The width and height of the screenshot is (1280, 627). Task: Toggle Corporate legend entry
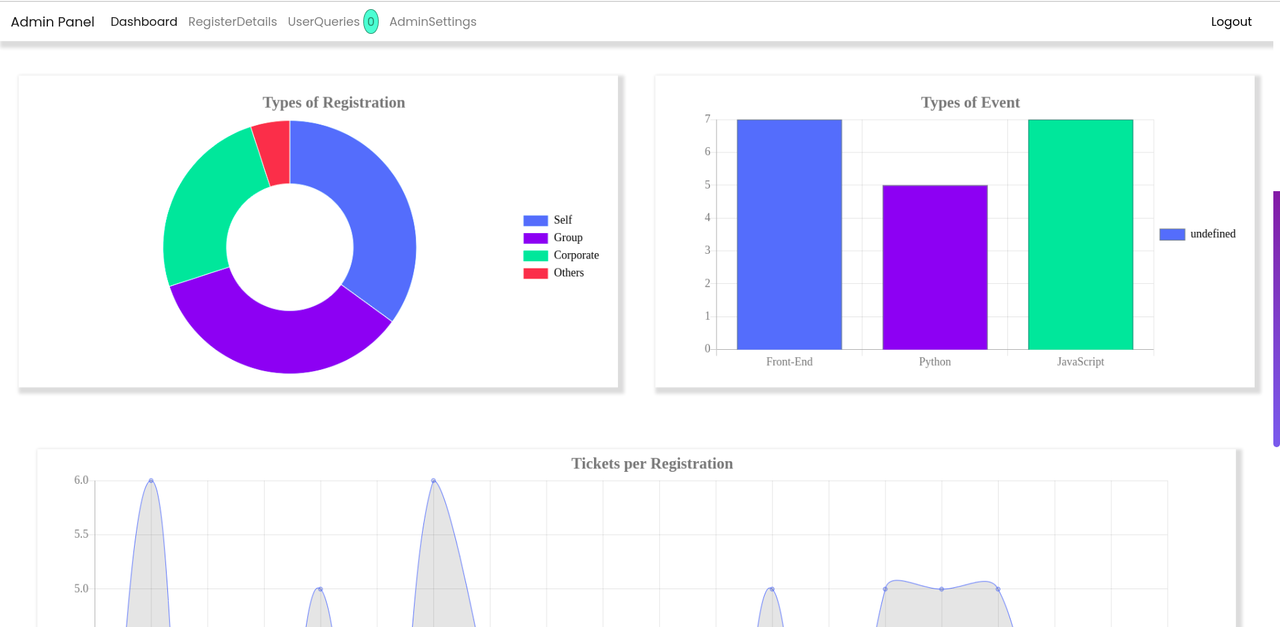click(561, 255)
